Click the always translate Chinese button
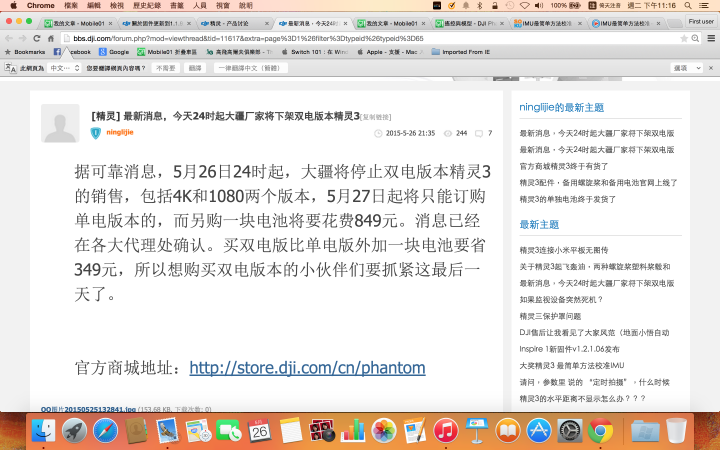 (250, 68)
